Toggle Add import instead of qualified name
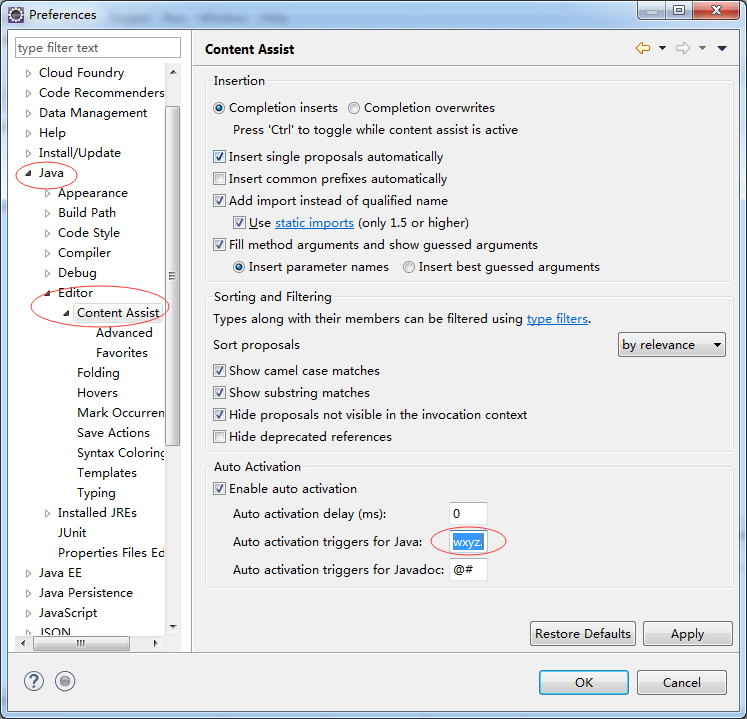Screen dimensions: 747x719 [219, 201]
